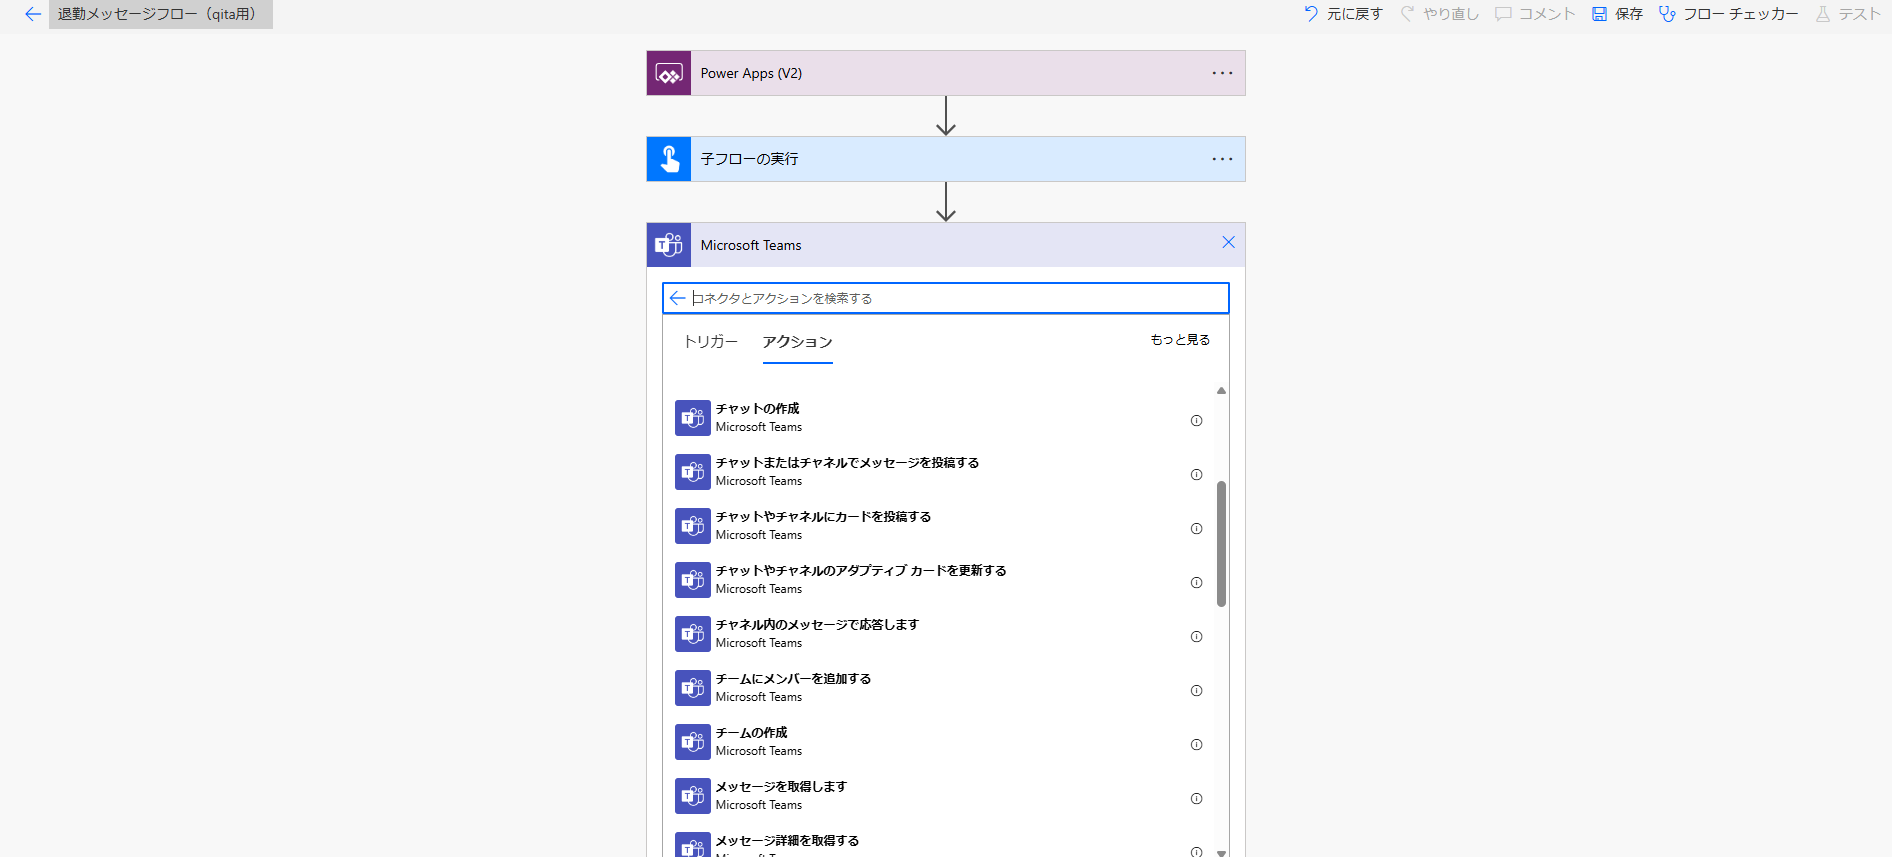The image size is (1892, 857).
Task: Click Teams icon beside チャットやチャネルにカードを投稿する
Action: 693,526
